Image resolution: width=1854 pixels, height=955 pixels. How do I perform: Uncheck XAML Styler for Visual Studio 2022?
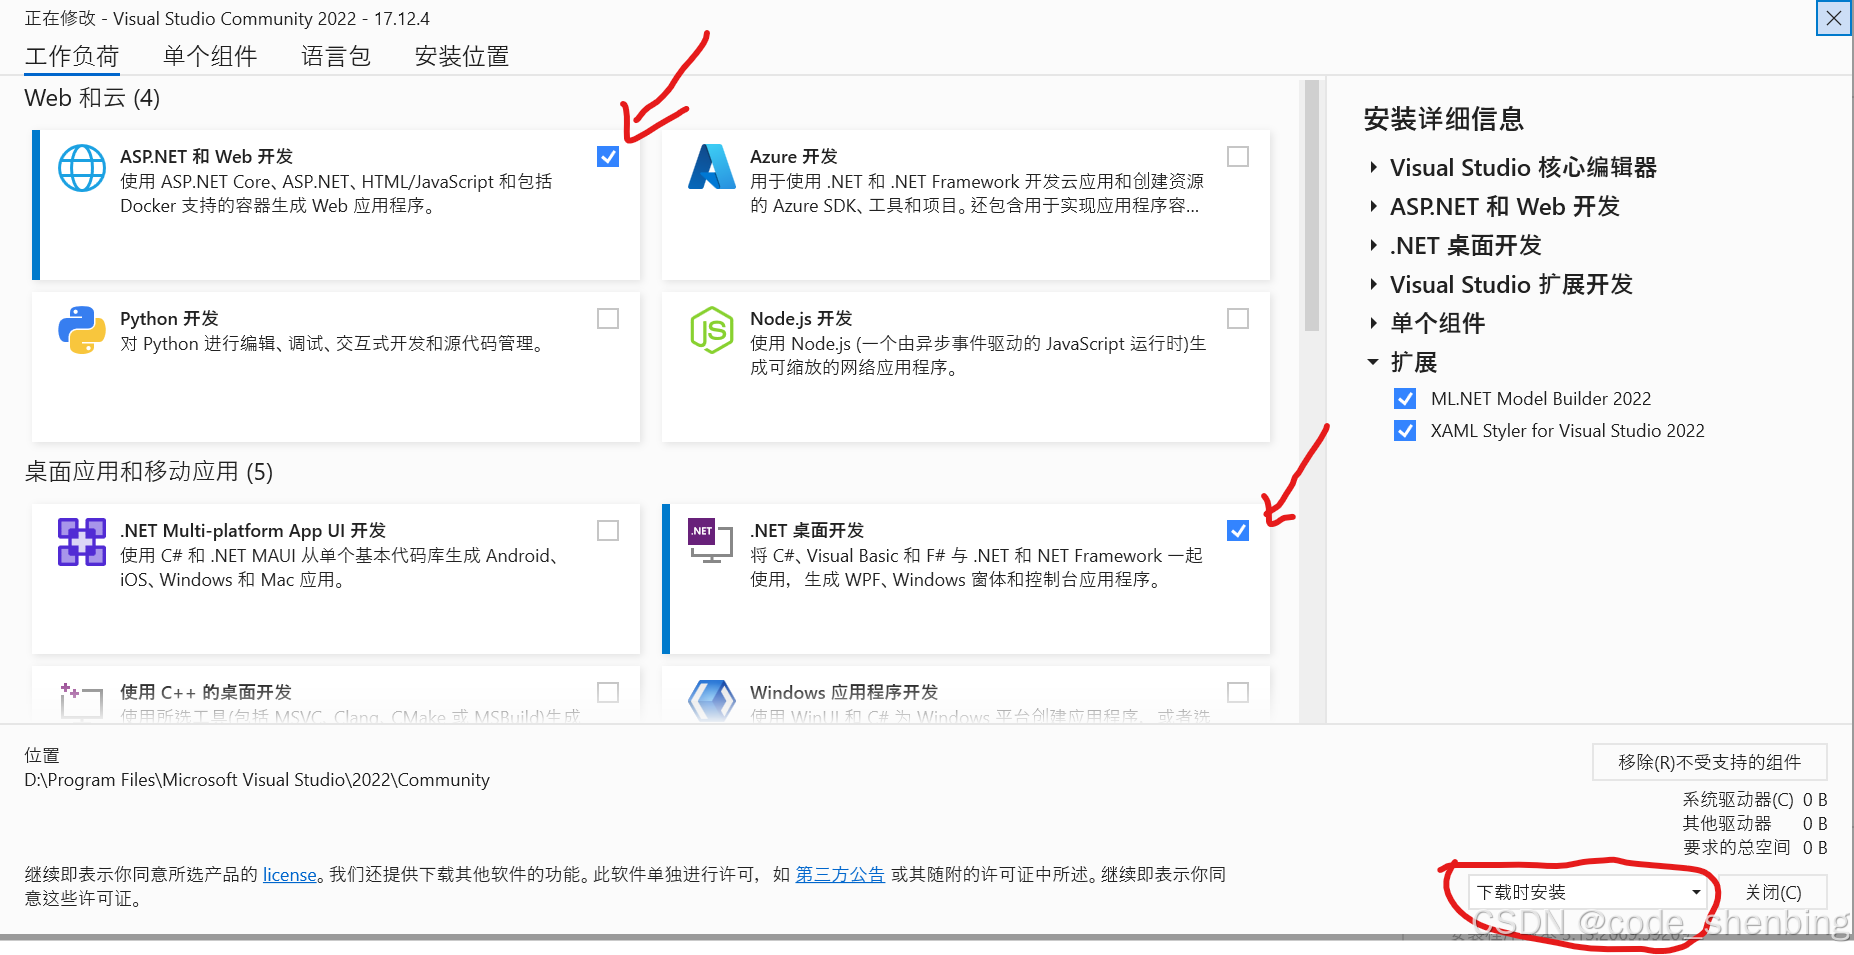(1405, 431)
